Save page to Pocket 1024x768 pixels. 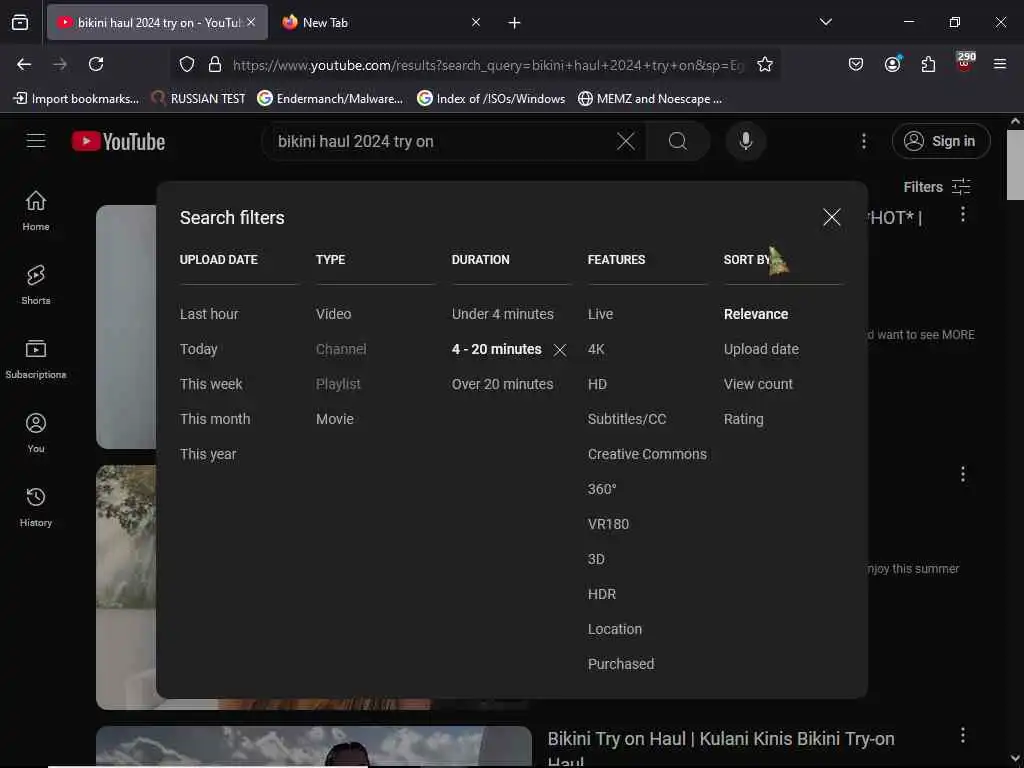[x=856, y=64]
